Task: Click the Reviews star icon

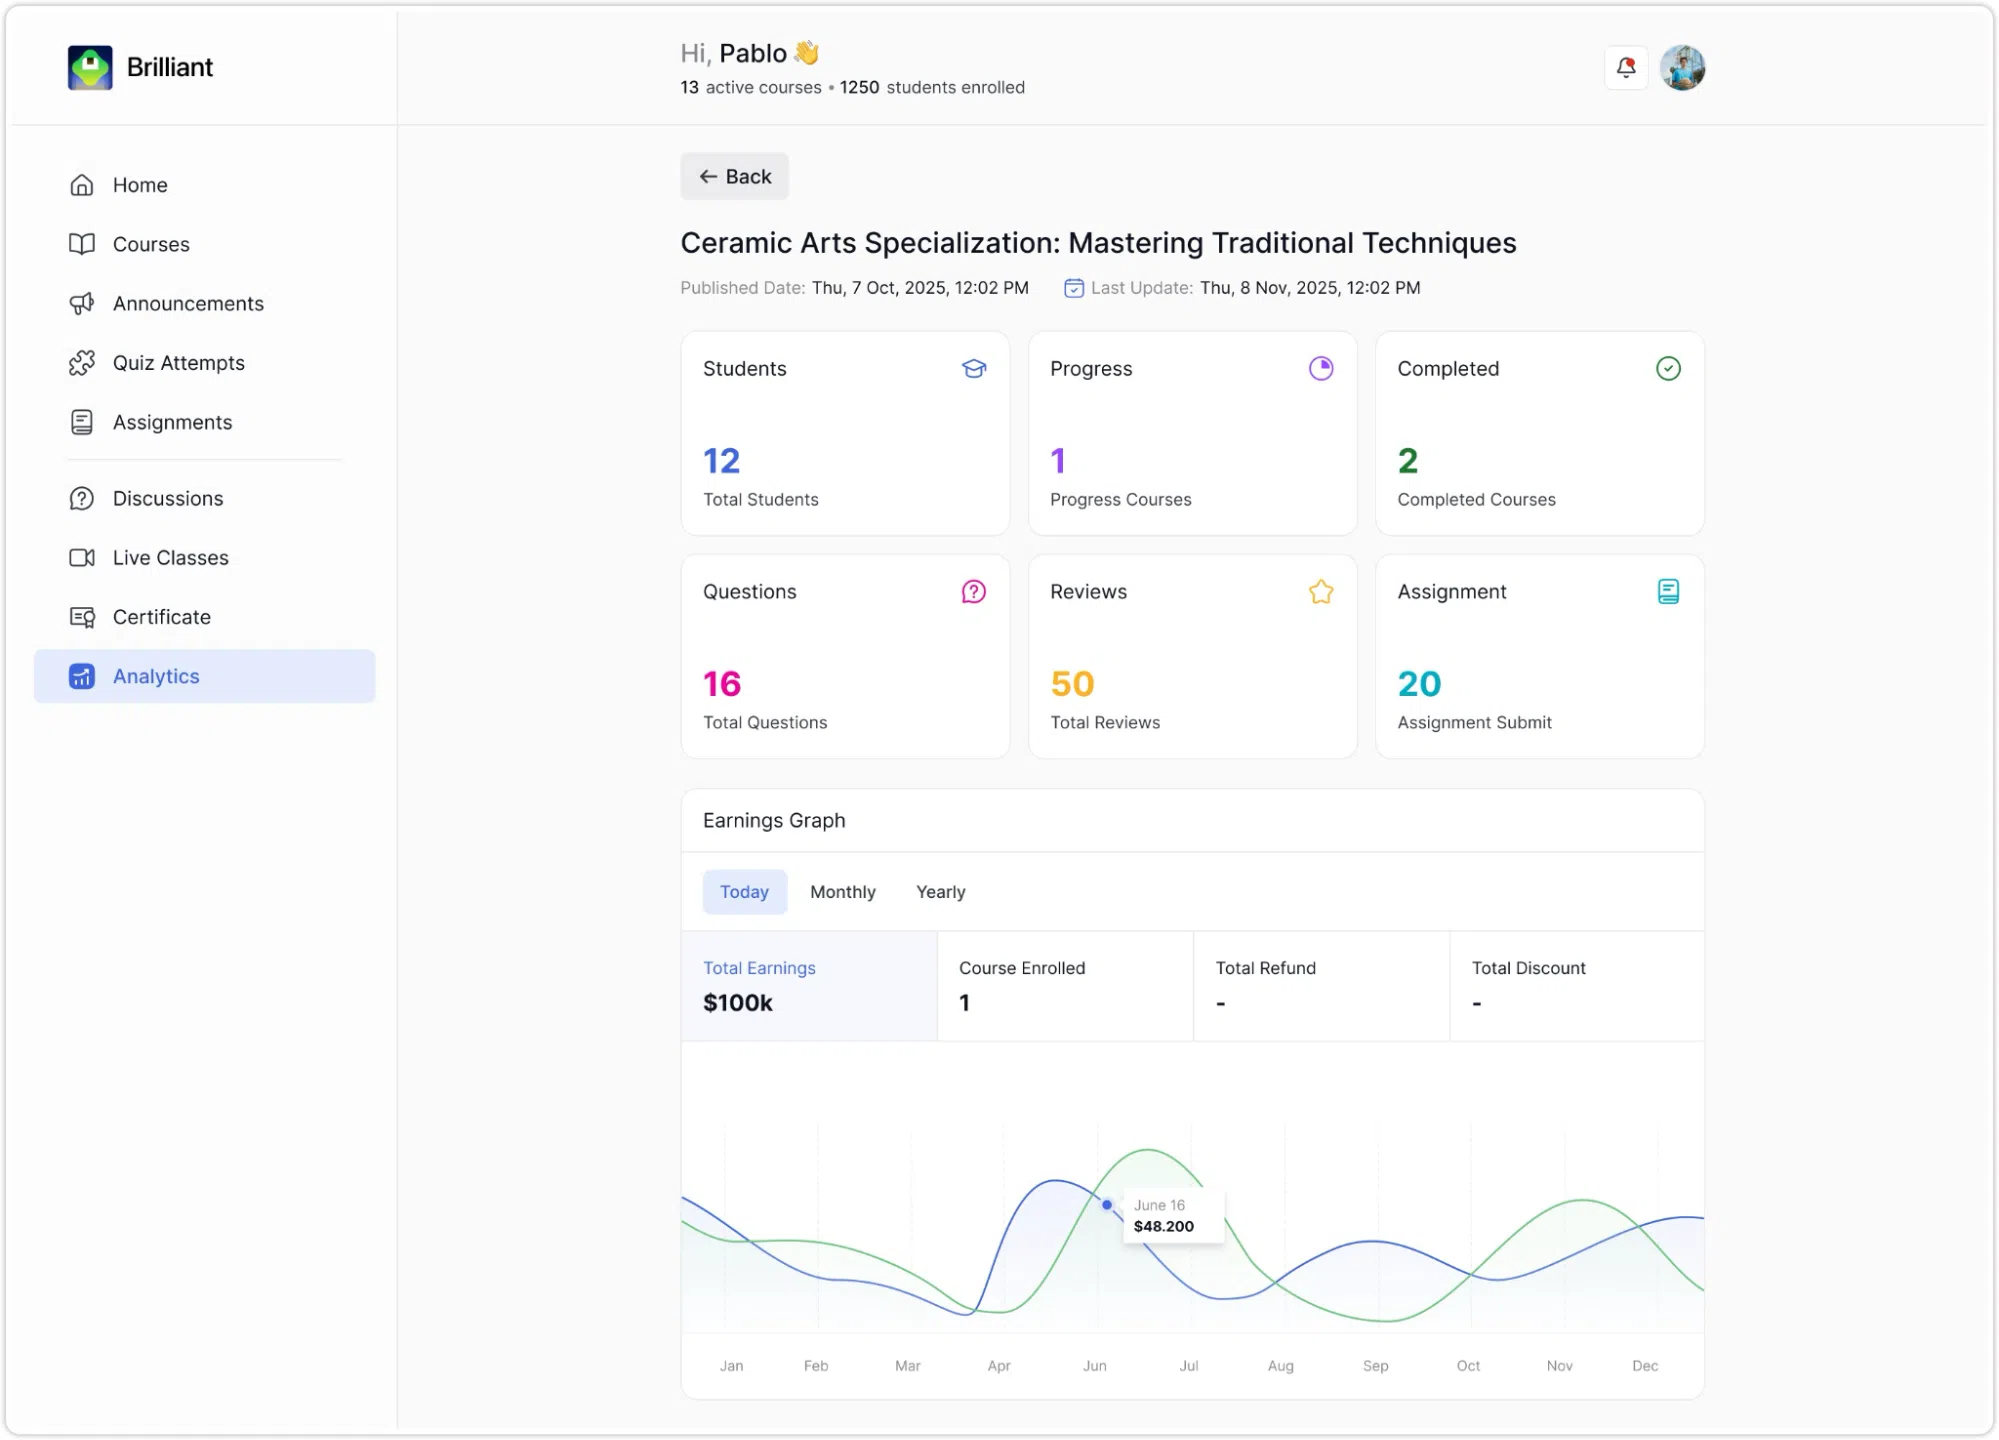Action: click(x=1321, y=591)
